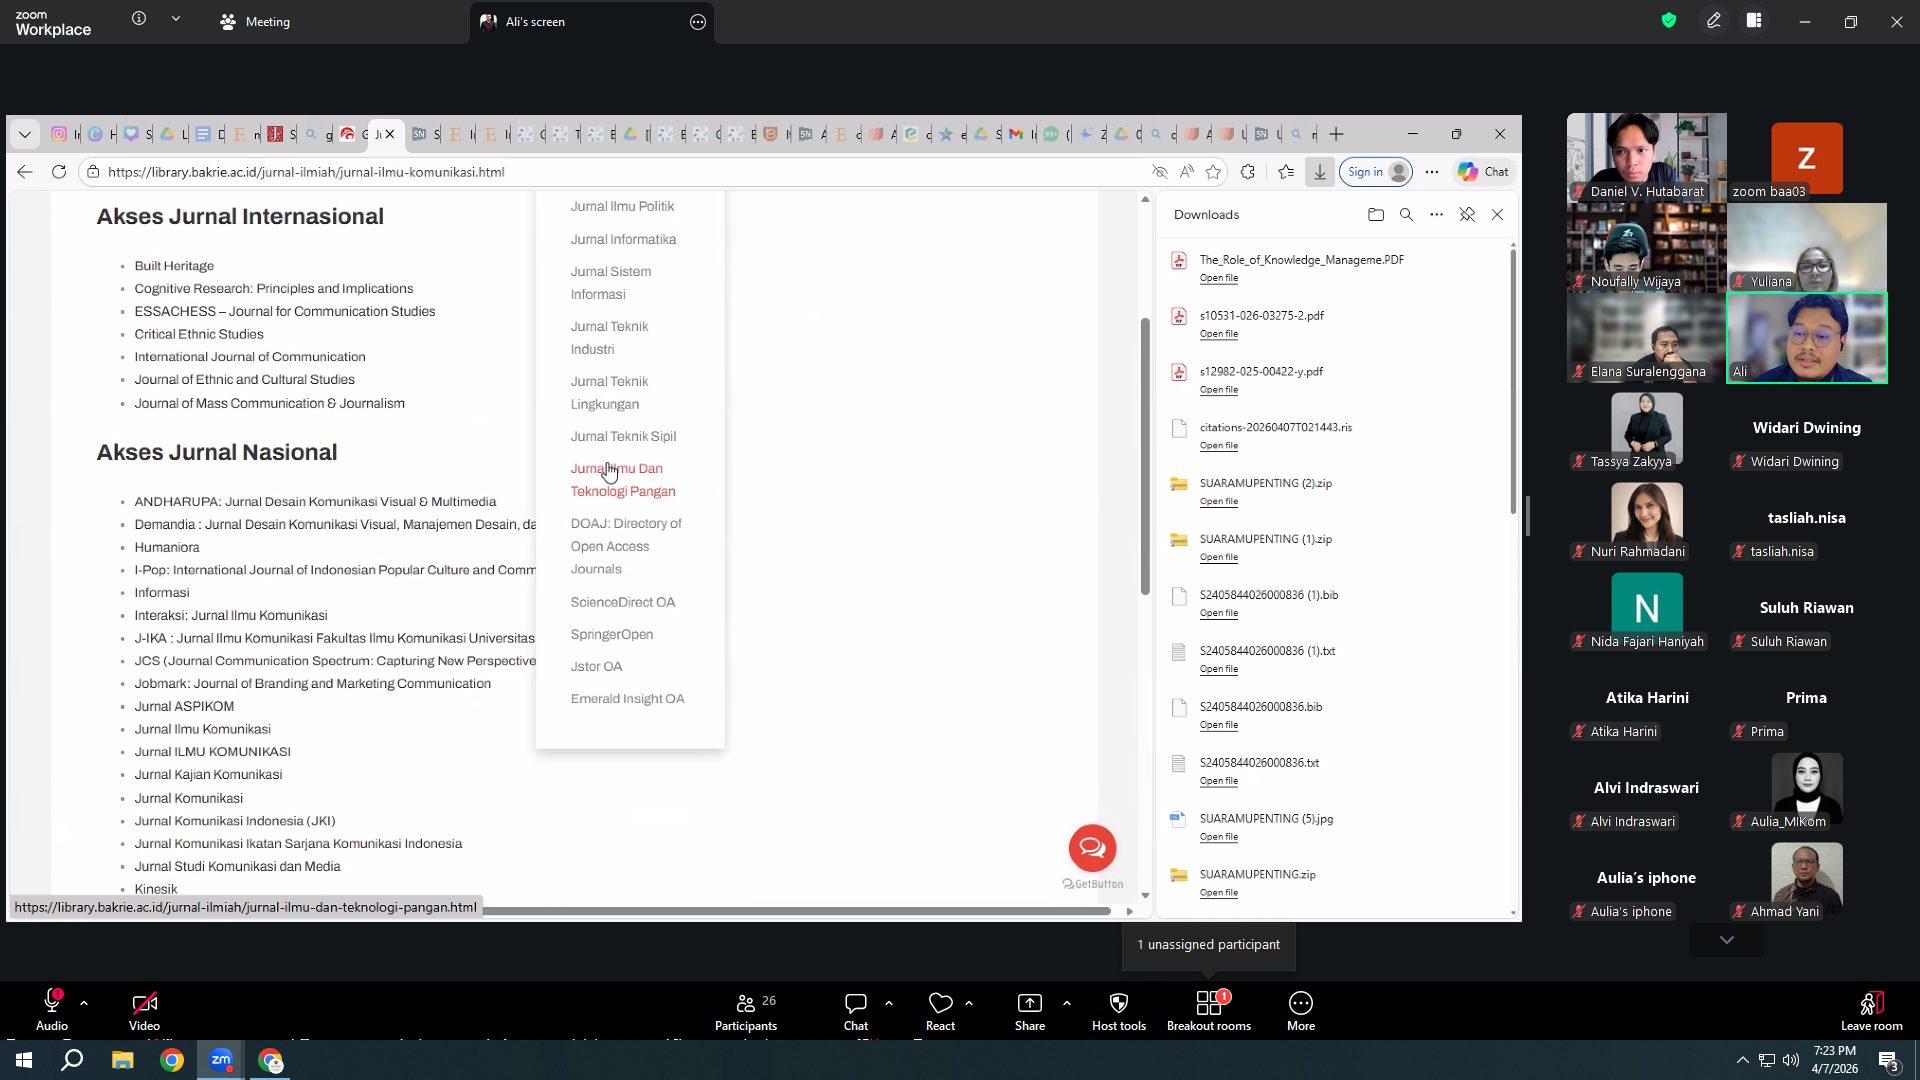Click the green encryption shield icon
The width and height of the screenshot is (1920, 1080).
coord(1669,20)
